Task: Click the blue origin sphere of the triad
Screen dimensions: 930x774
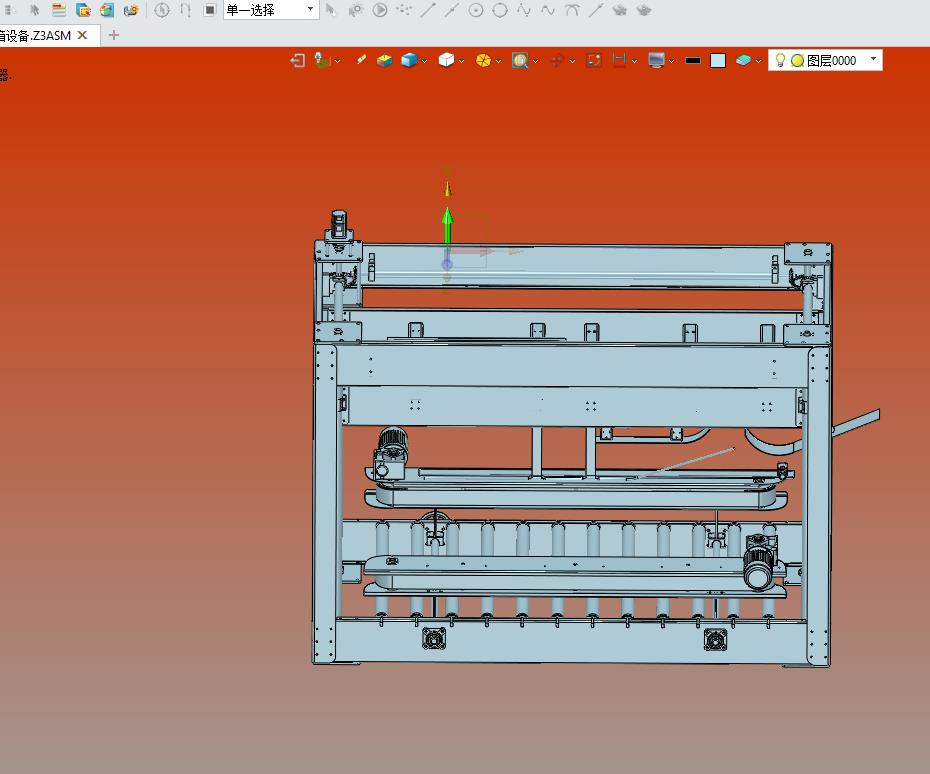Action: pos(447,265)
